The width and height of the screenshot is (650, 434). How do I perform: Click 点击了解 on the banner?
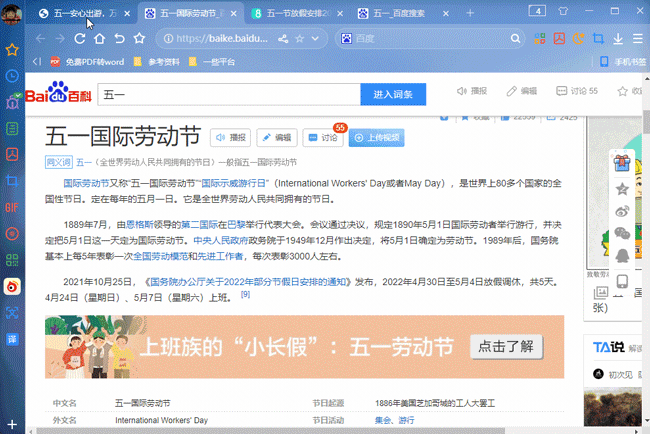tap(506, 347)
